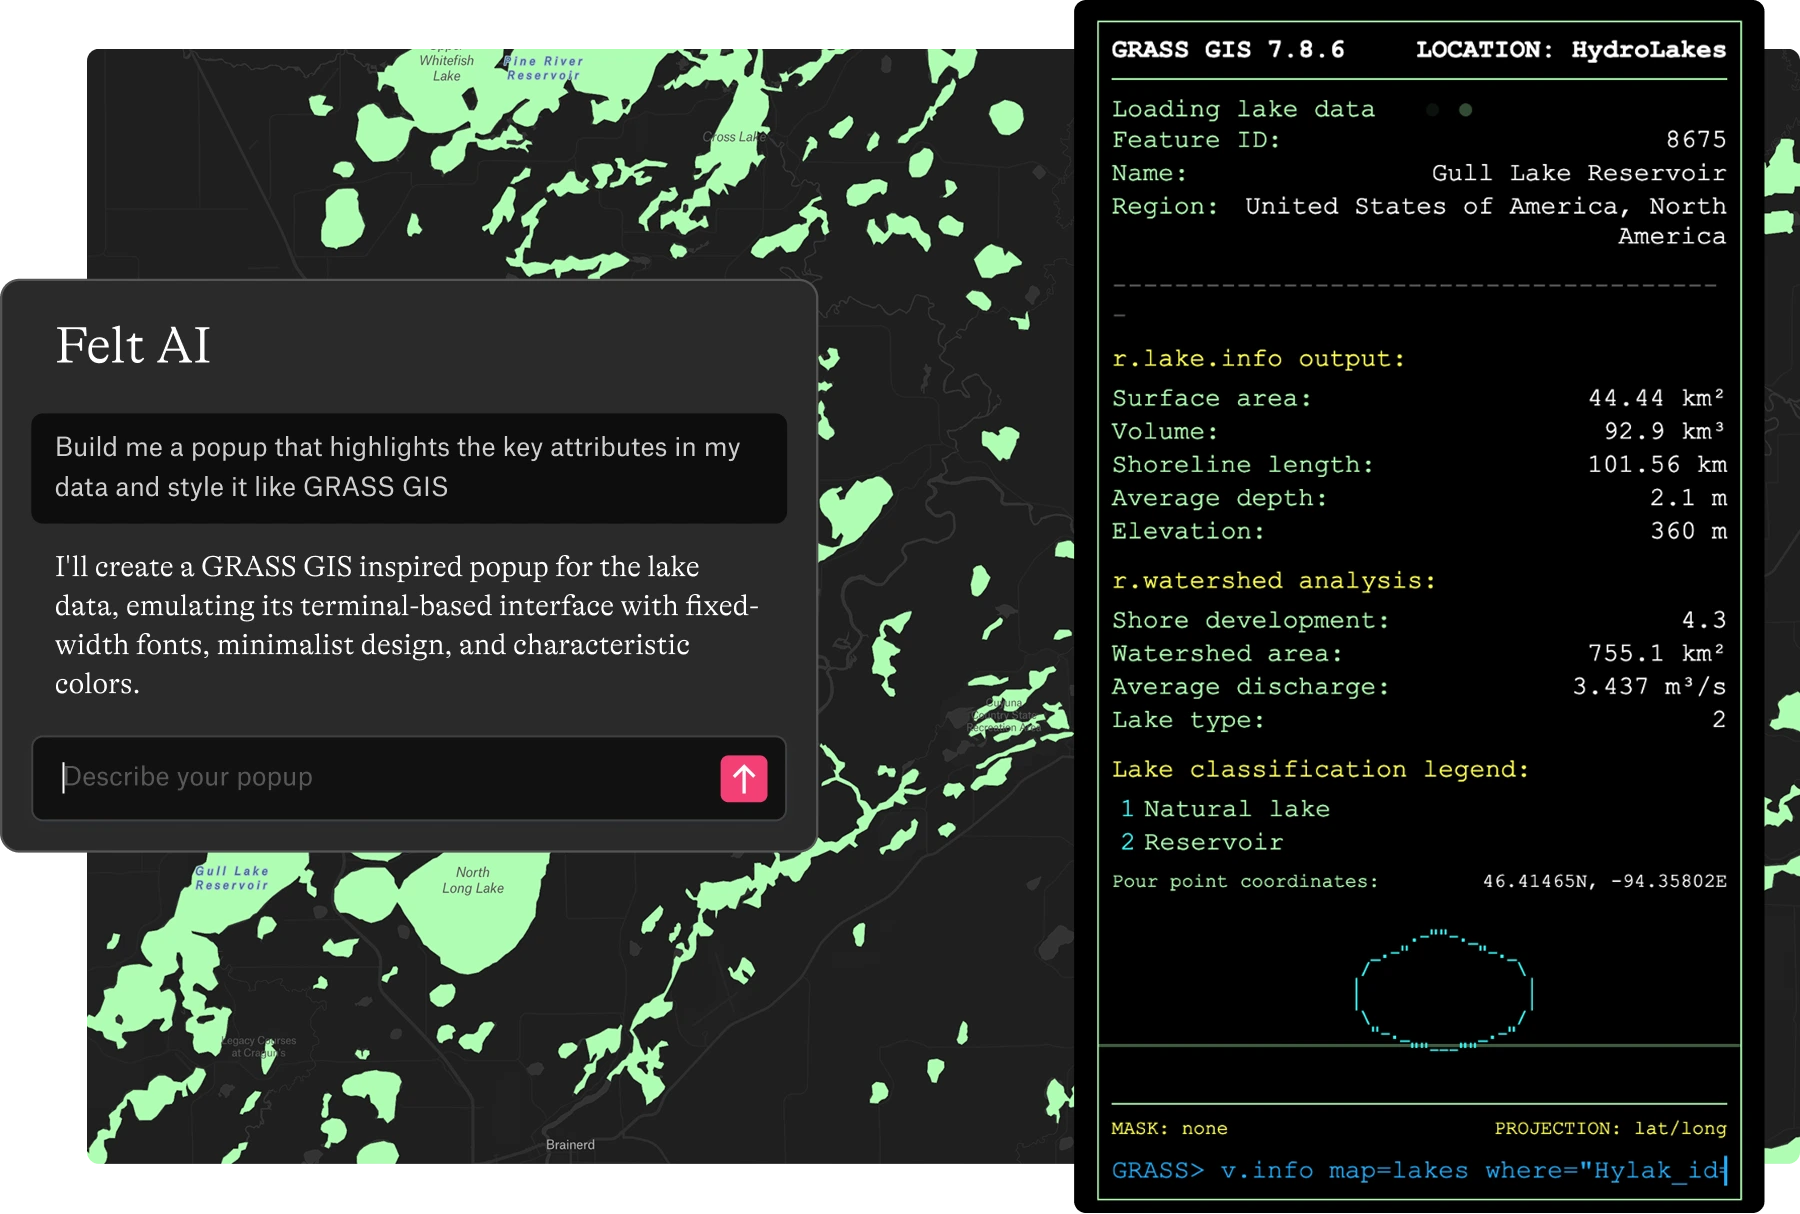Submit the popup description with pink arrow button

tap(744, 778)
